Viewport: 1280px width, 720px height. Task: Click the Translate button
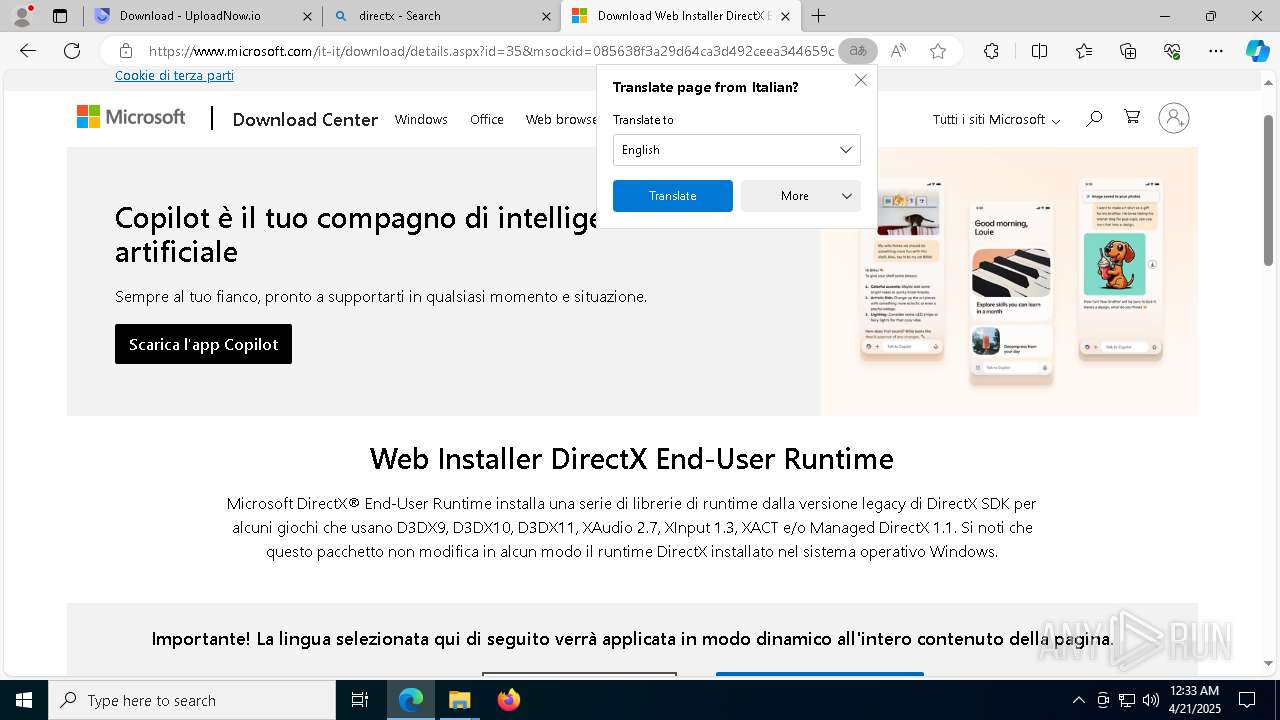(x=672, y=196)
